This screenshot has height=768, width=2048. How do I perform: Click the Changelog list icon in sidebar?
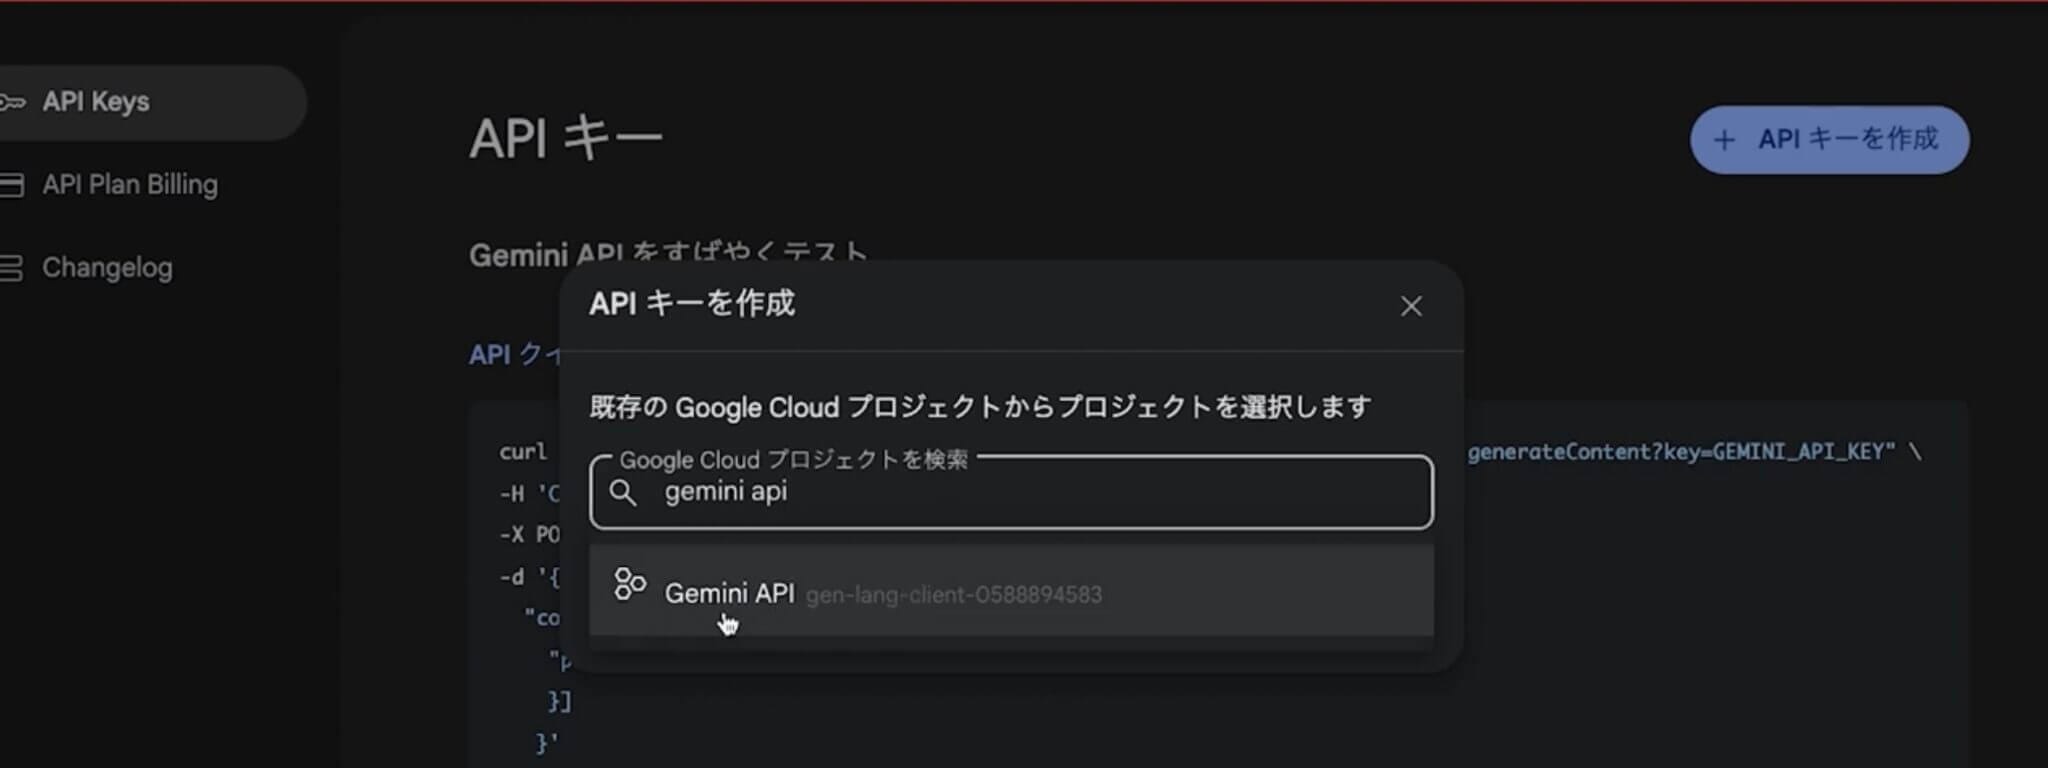pyautogui.click(x=12, y=268)
